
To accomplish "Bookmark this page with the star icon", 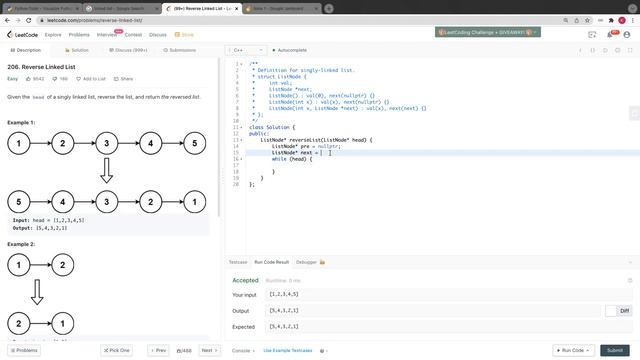I will [587, 20].
